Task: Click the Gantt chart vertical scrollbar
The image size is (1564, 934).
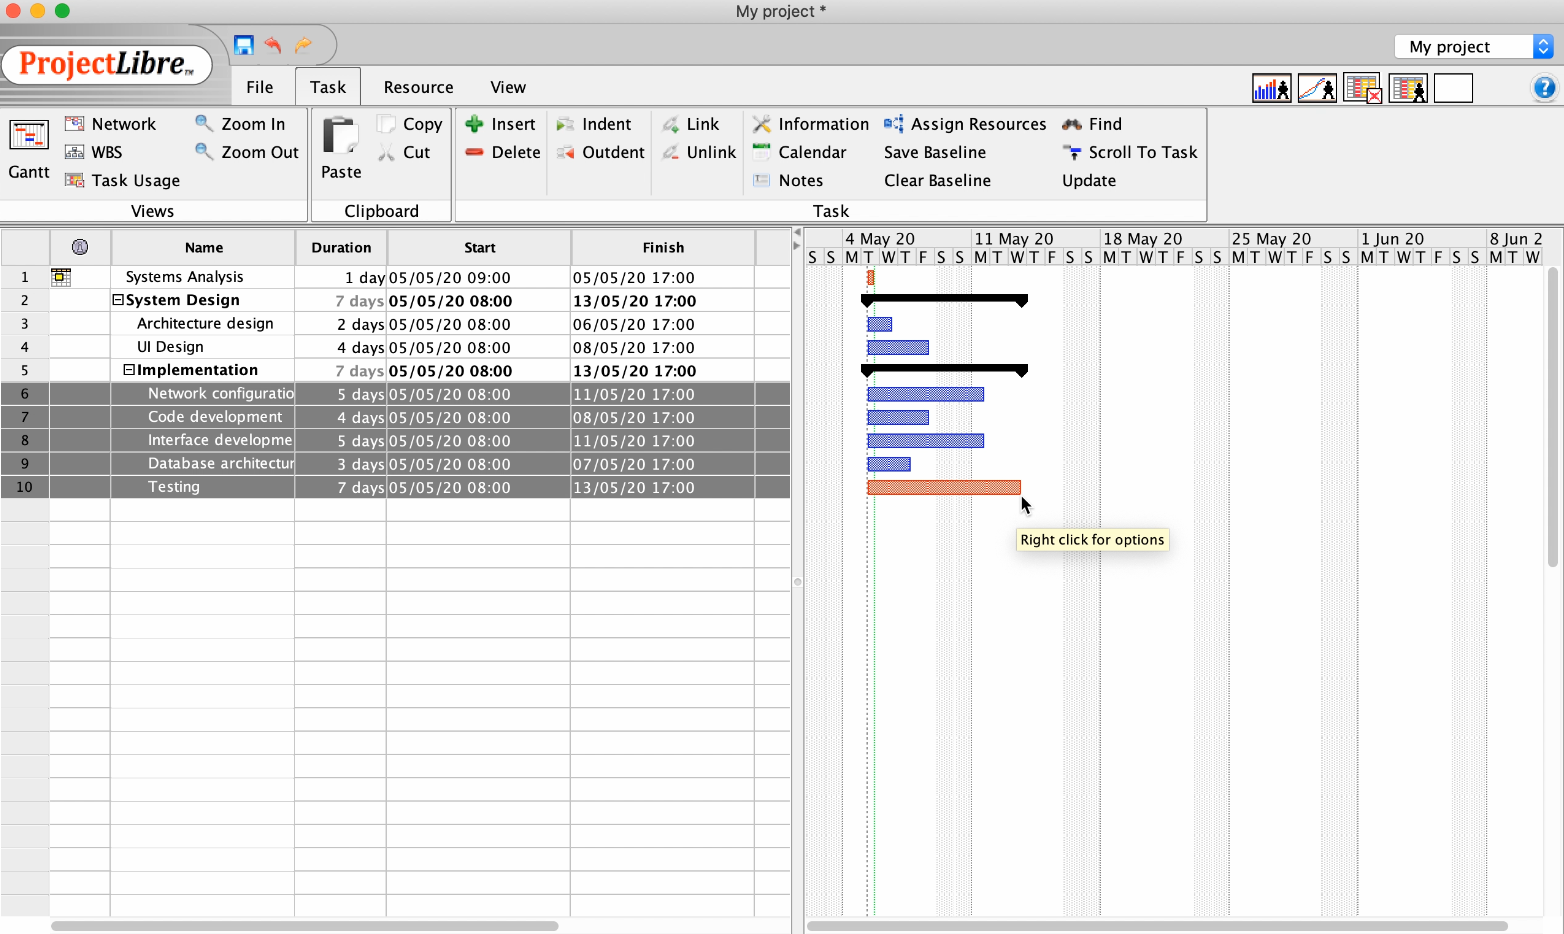Action: point(1552,420)
